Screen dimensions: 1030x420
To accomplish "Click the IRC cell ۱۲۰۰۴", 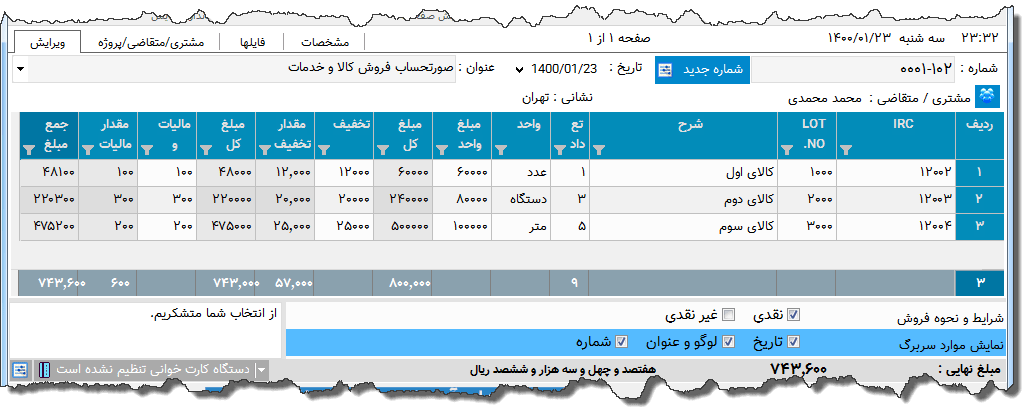I will [896, 226].
